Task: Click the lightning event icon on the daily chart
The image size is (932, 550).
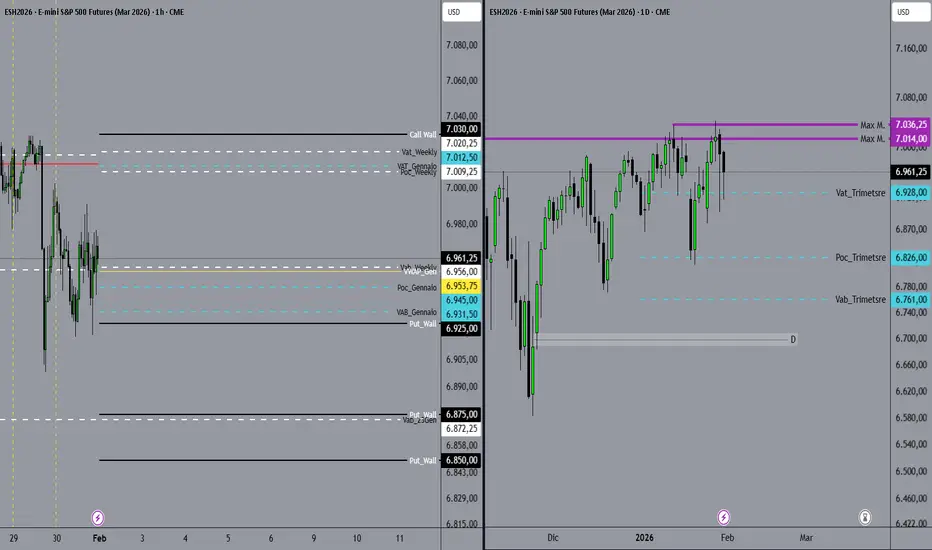Action: point(723,517)
